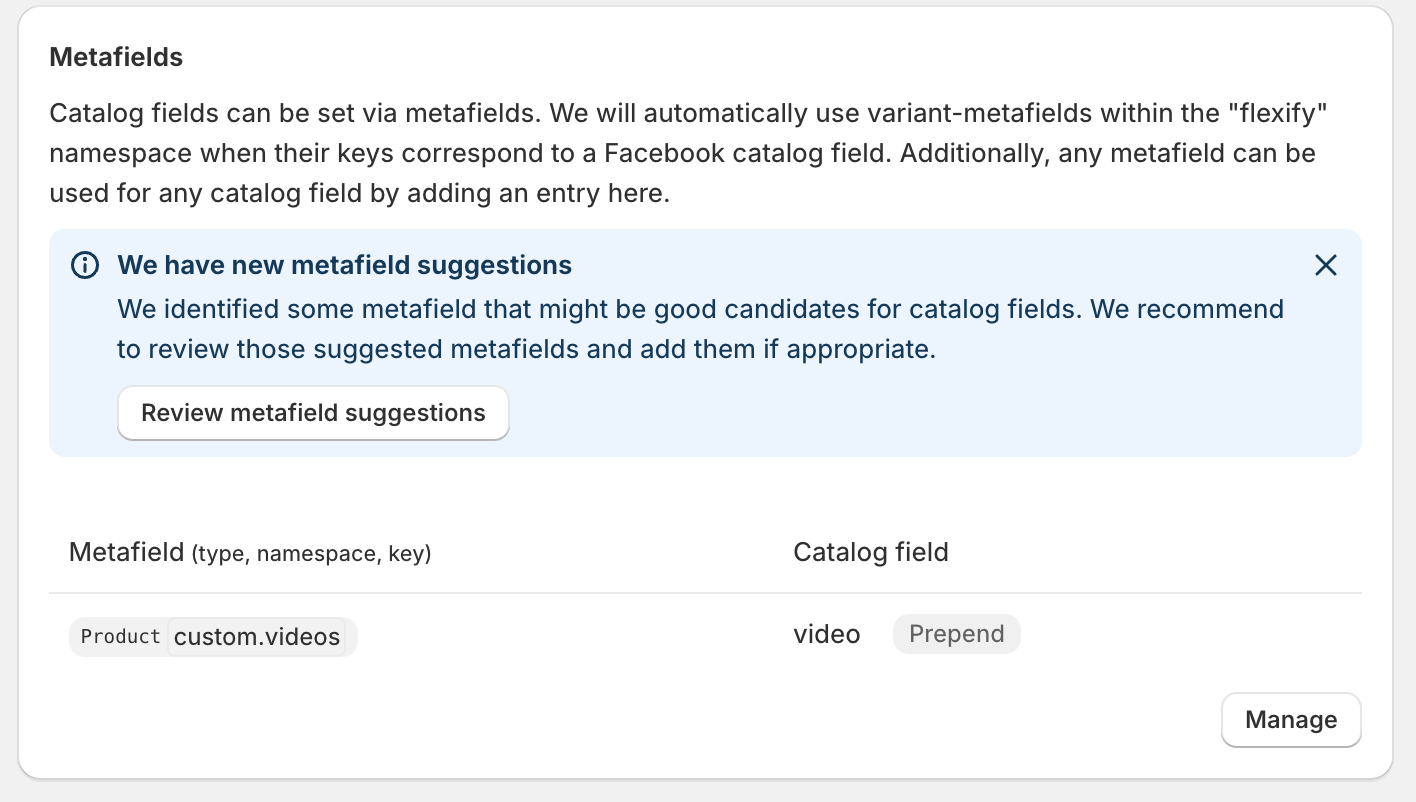Dismiss the metafield suggestions banner

pyautogui.click(x=1325, y=265)
